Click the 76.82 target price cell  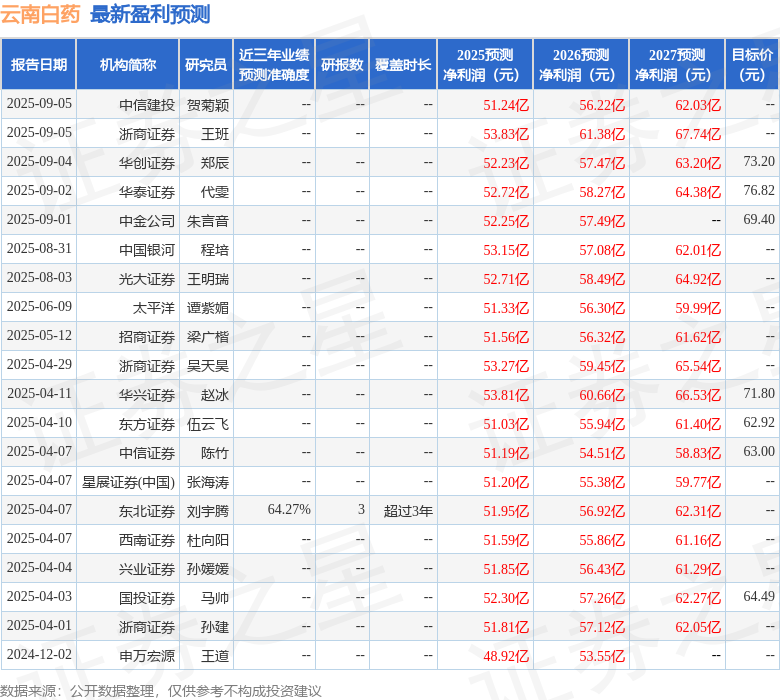point(759,191)
